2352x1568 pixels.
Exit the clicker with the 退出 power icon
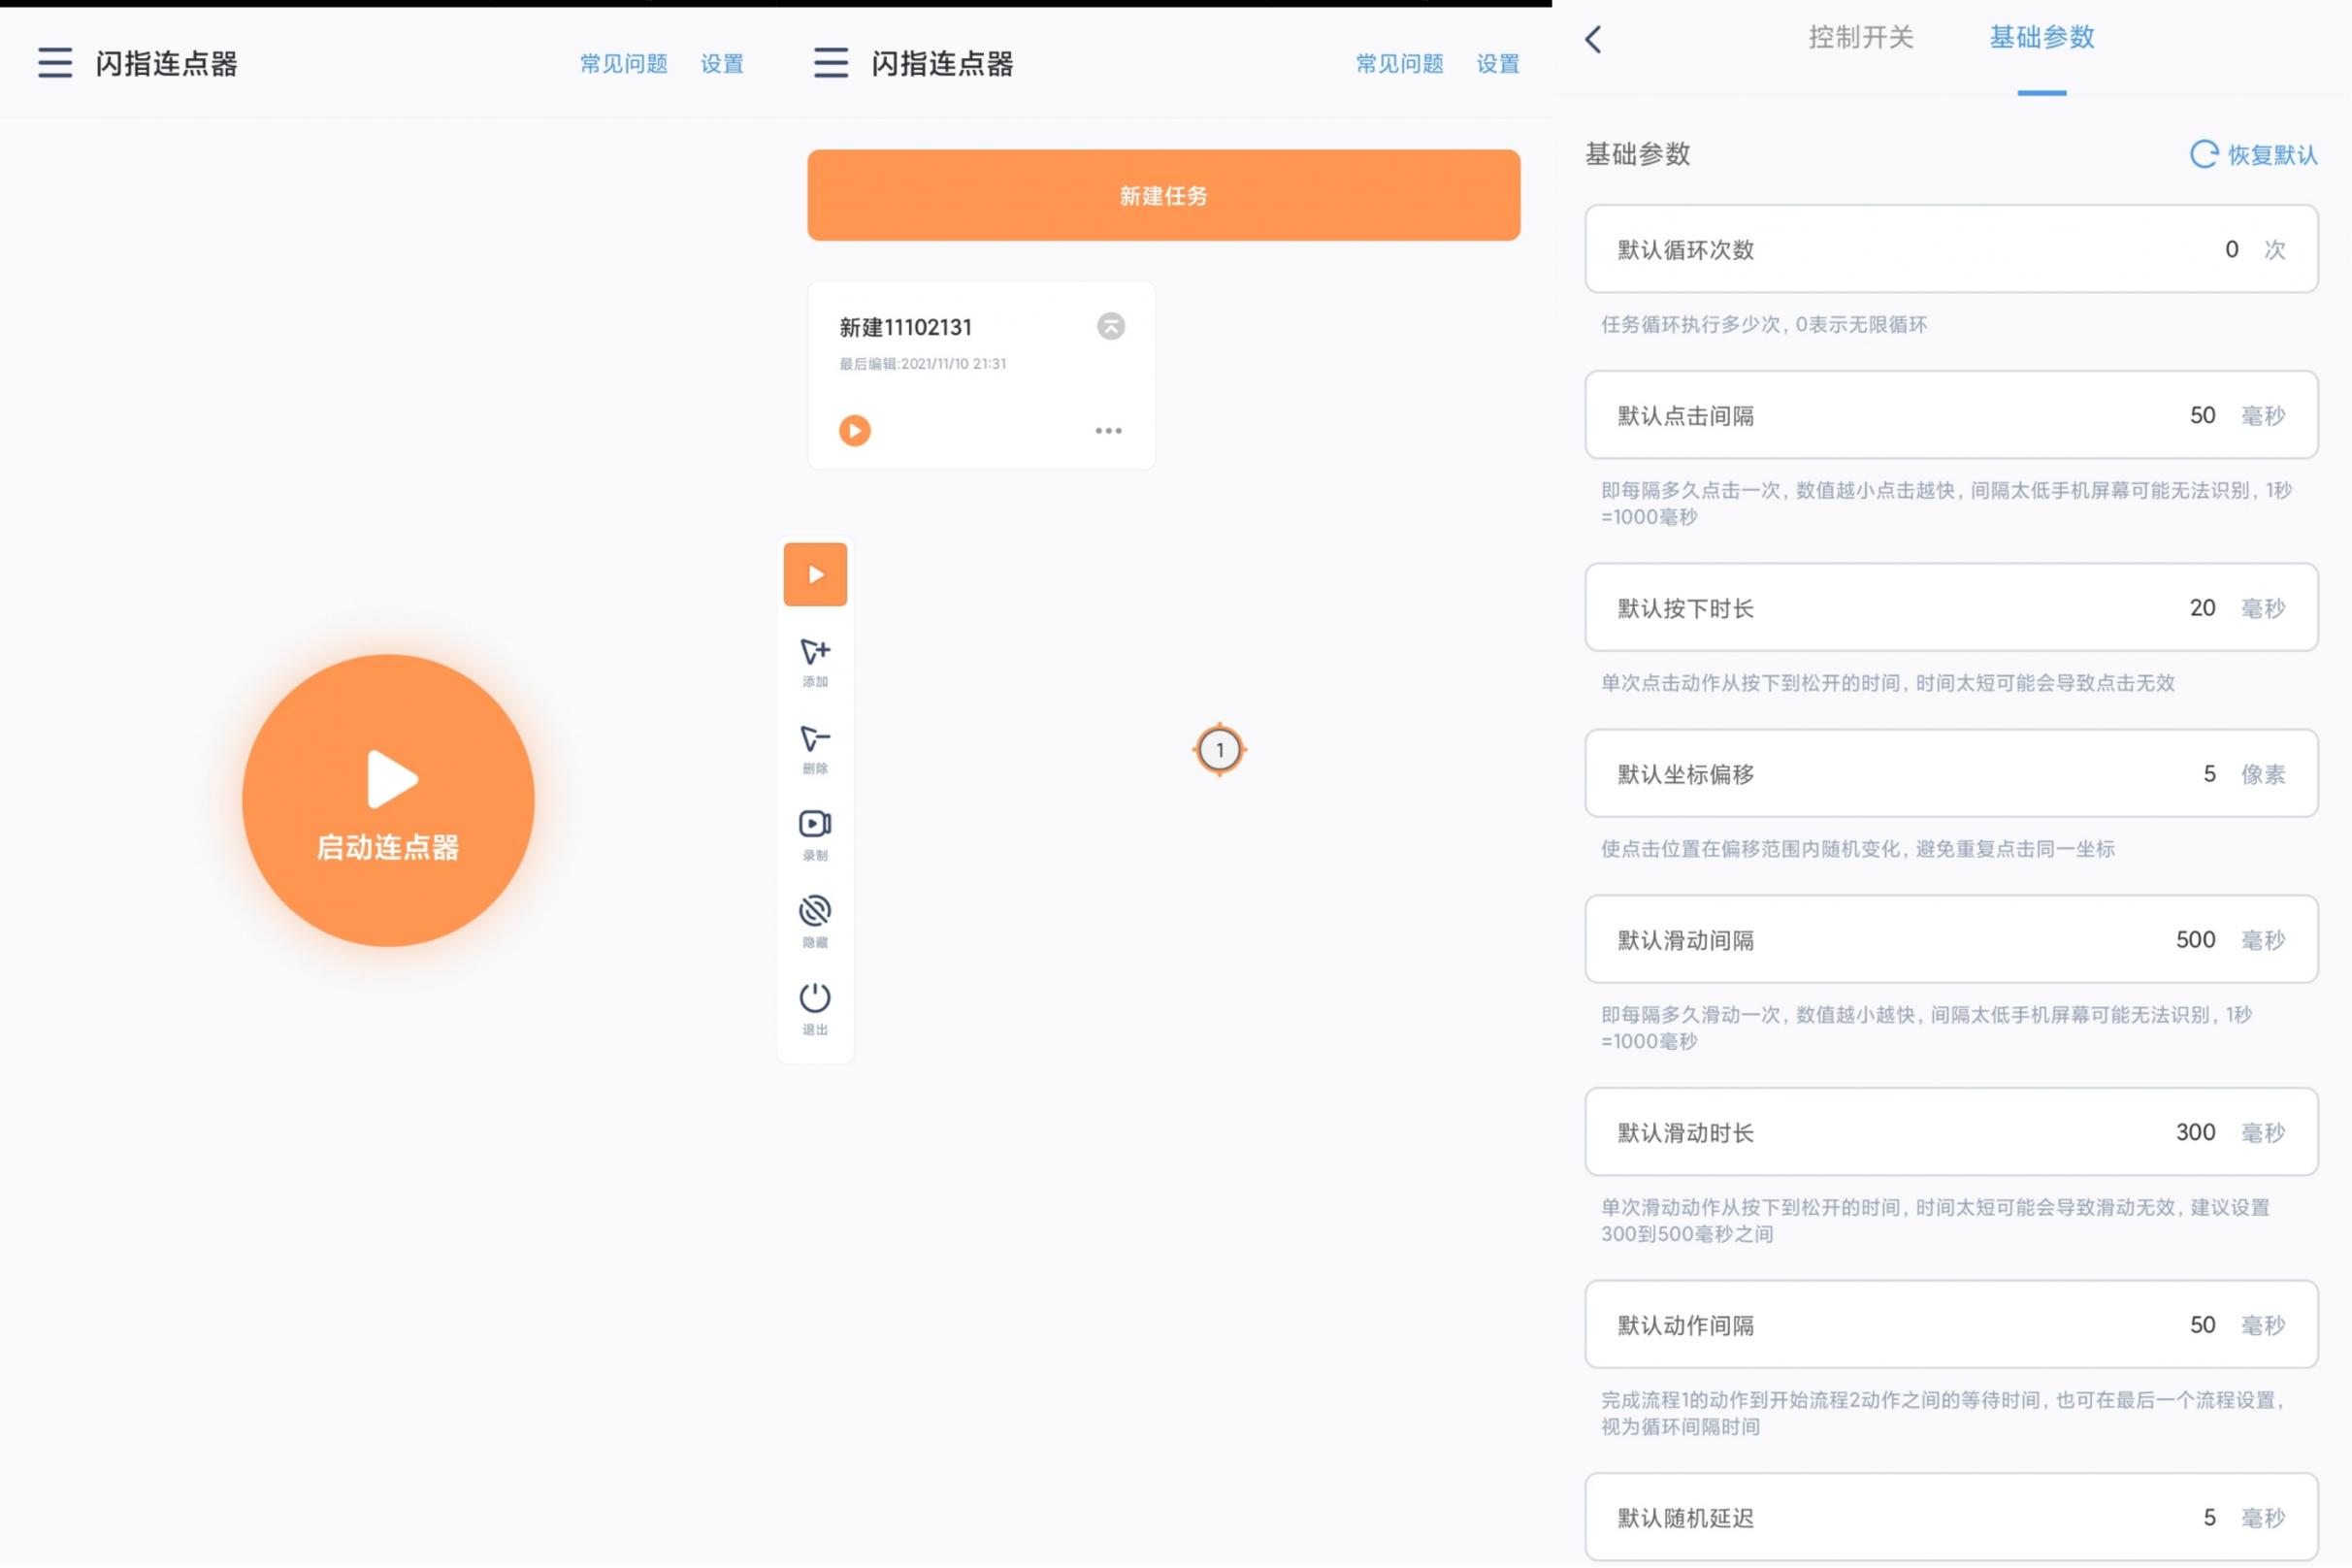click(814, 1007)
